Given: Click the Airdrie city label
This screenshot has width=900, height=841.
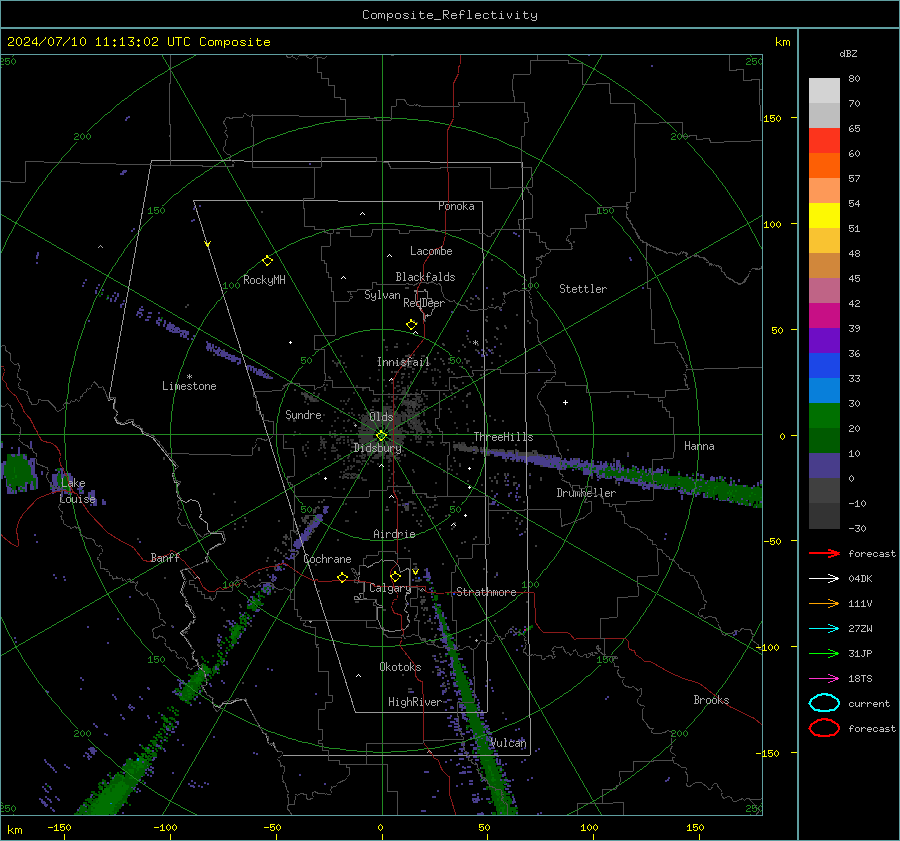Looking at the screenshot, I should coord(394,534).
